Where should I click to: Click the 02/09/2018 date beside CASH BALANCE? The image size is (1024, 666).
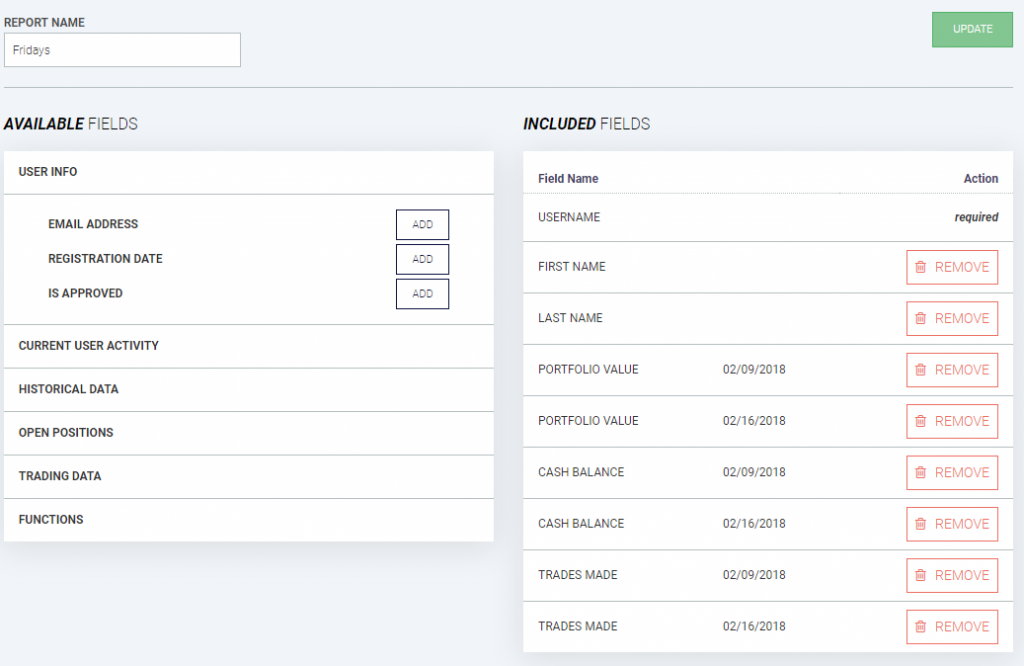coord(754,472)
